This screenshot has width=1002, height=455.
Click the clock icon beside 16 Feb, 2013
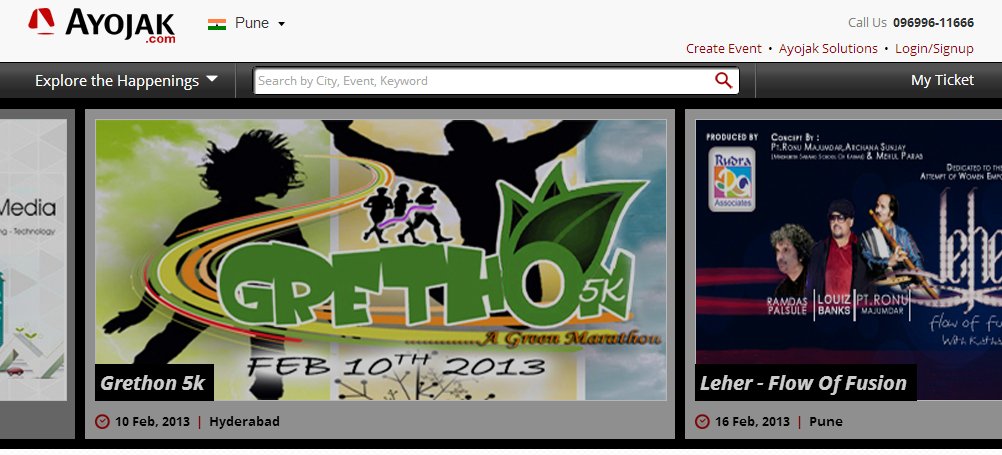click(702, 422)
